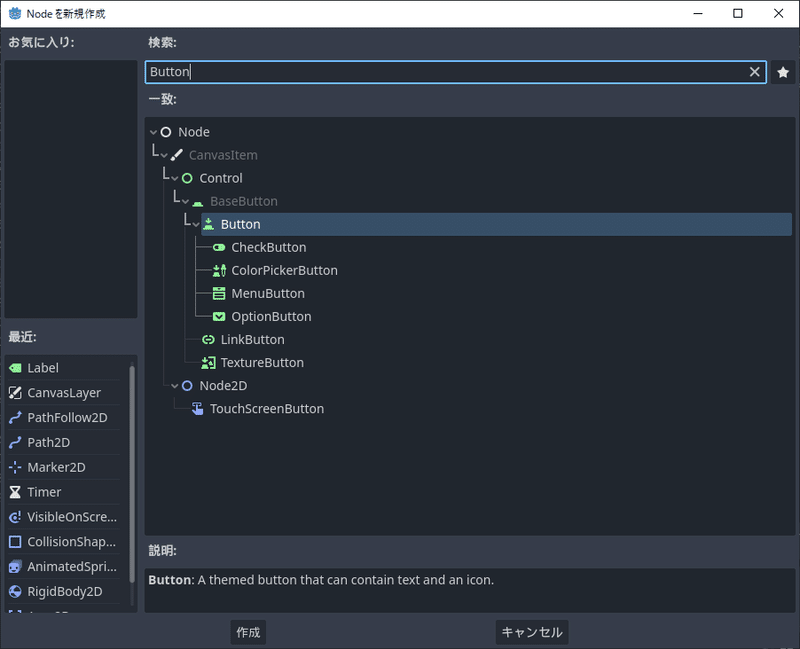Select the TextureButton node type
This screenshot has width=800, height=649.
point(262,363)
